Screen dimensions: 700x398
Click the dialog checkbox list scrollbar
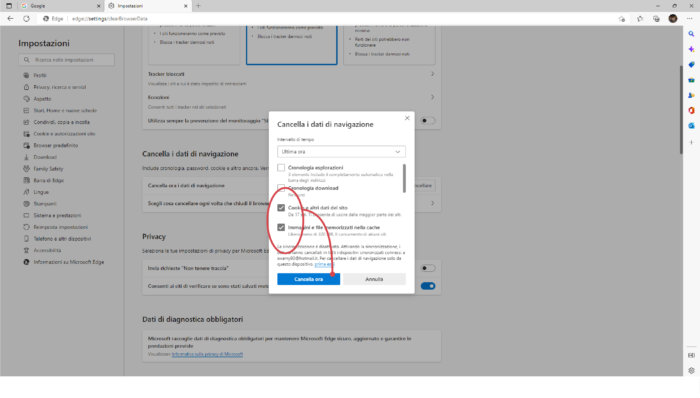pos(404,178)
